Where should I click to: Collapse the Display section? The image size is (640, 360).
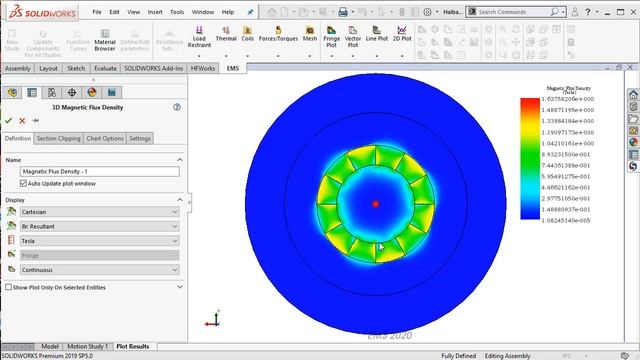point(180,200)
